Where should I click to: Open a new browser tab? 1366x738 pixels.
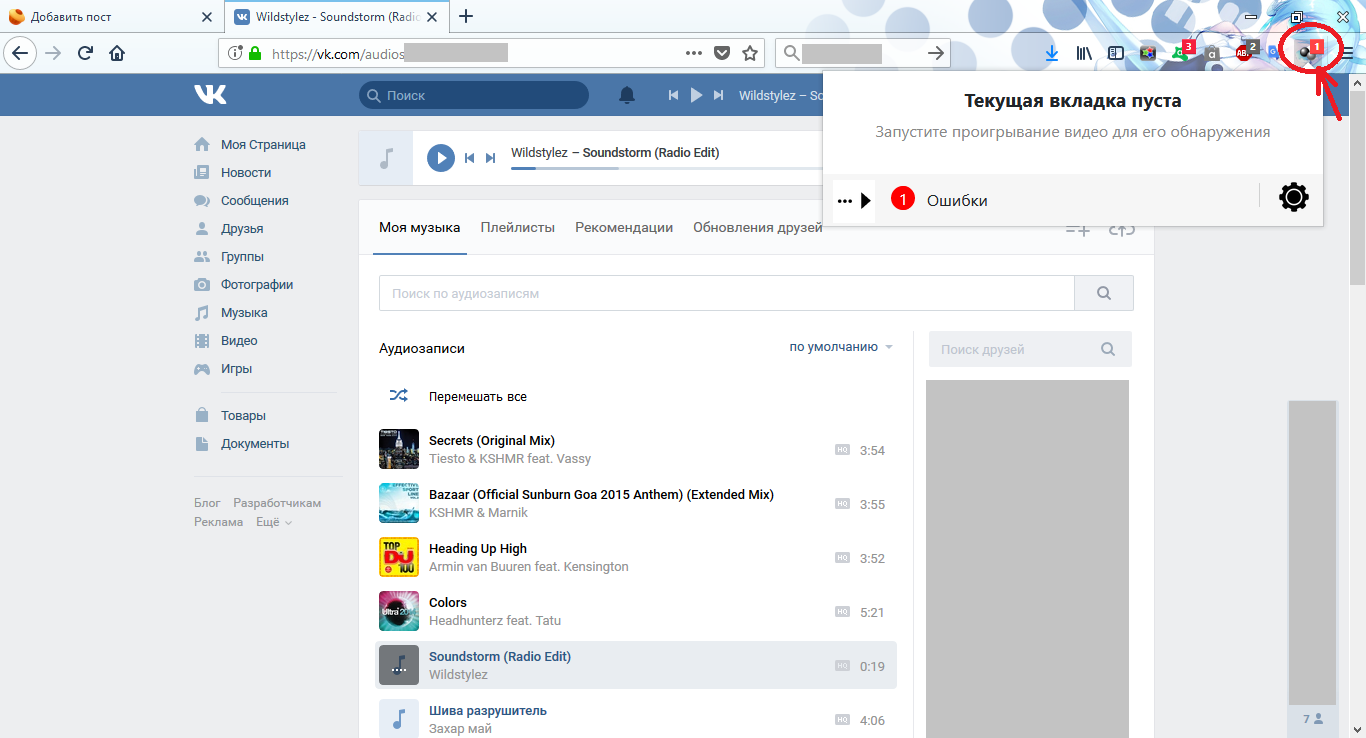466,17
